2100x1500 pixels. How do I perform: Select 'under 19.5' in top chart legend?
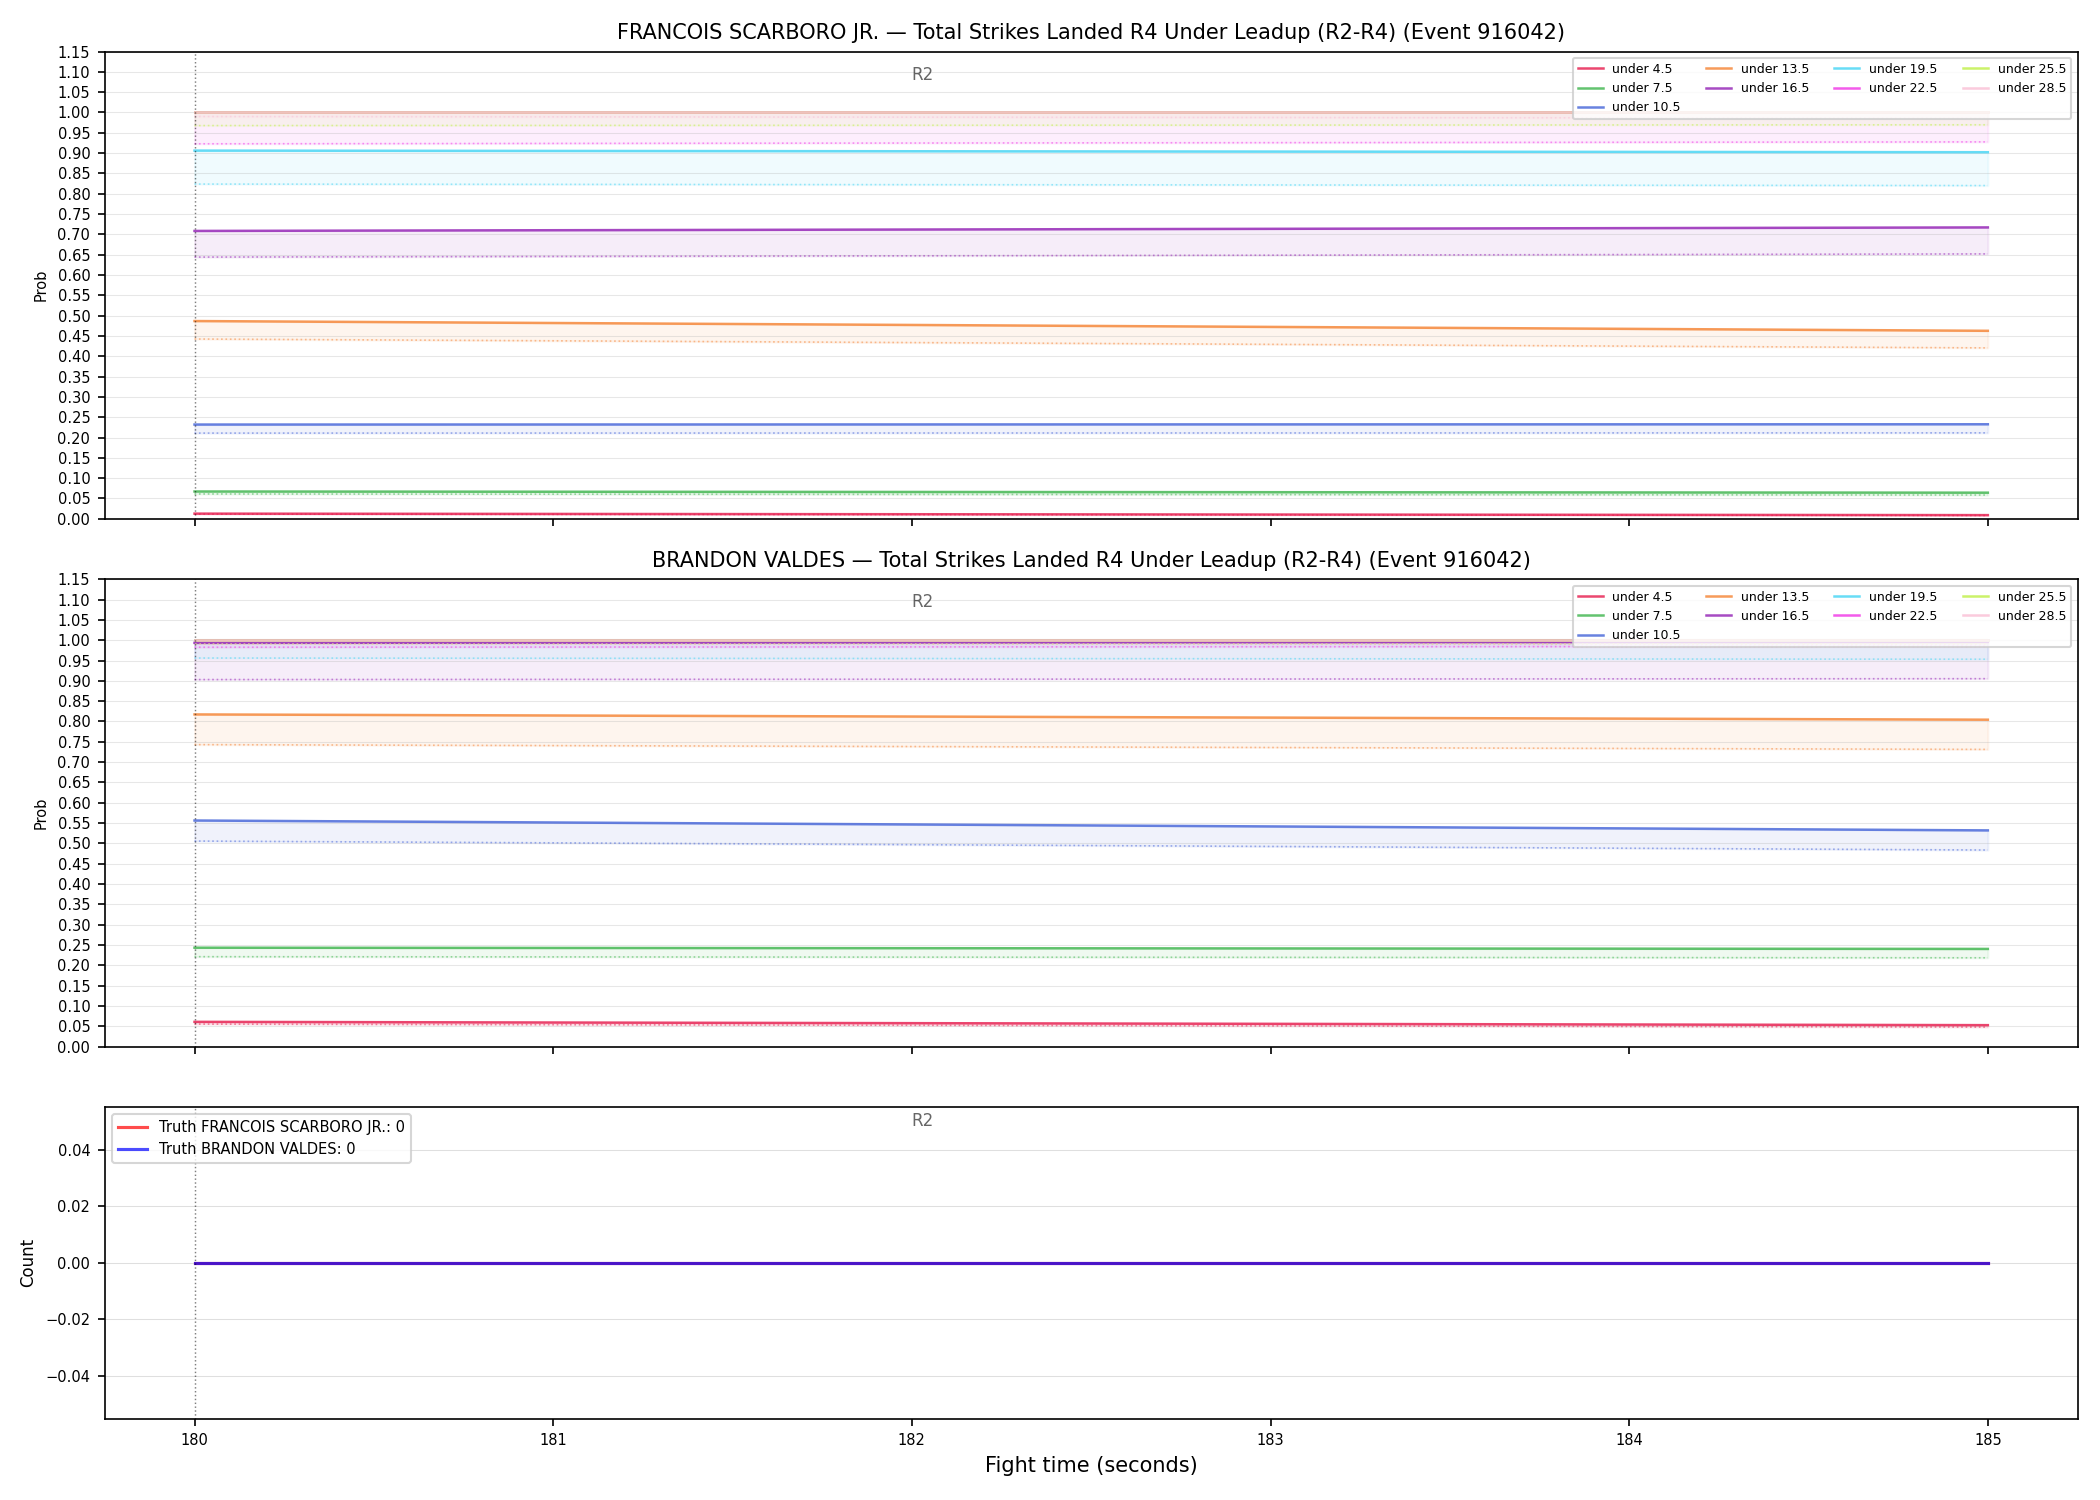(1886, 69)
